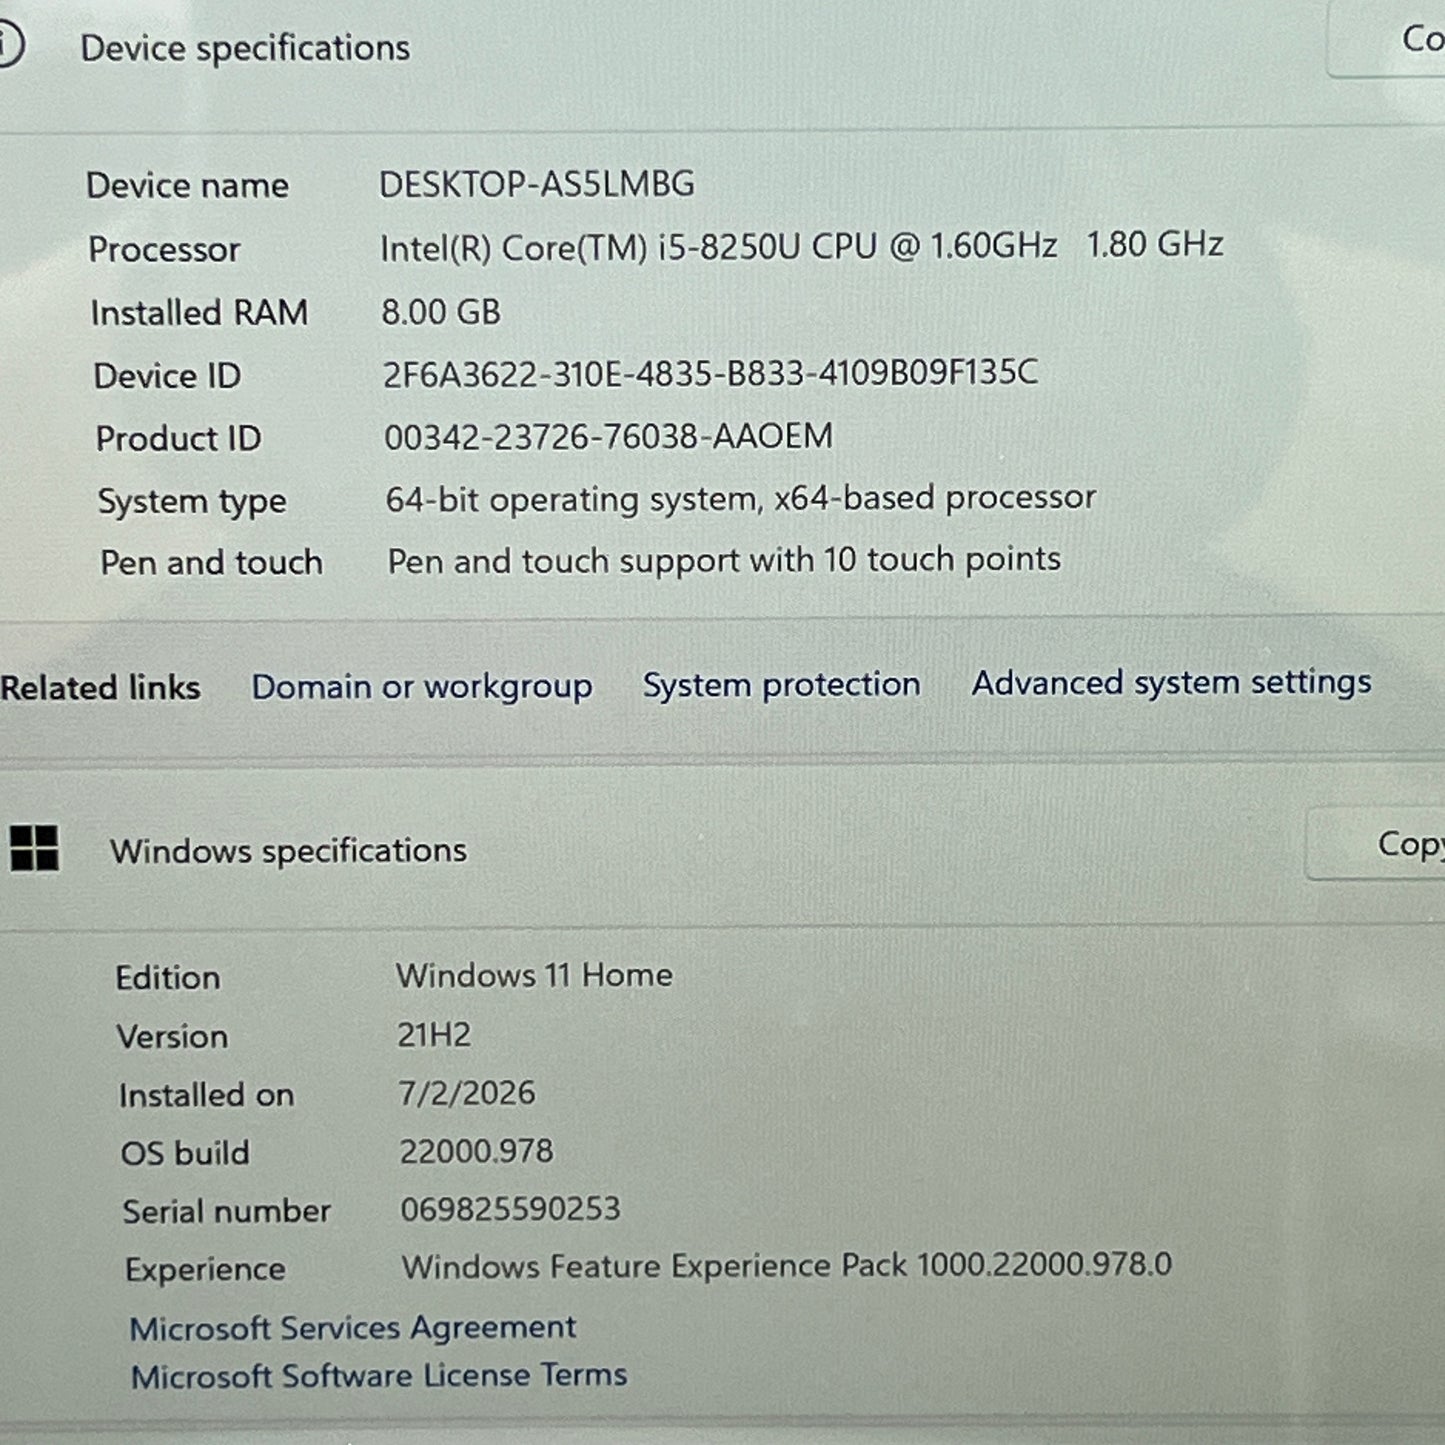This screenshot has width=1445, height=1445.
Task: Click the Processor label
Action: tap(164, 249)
